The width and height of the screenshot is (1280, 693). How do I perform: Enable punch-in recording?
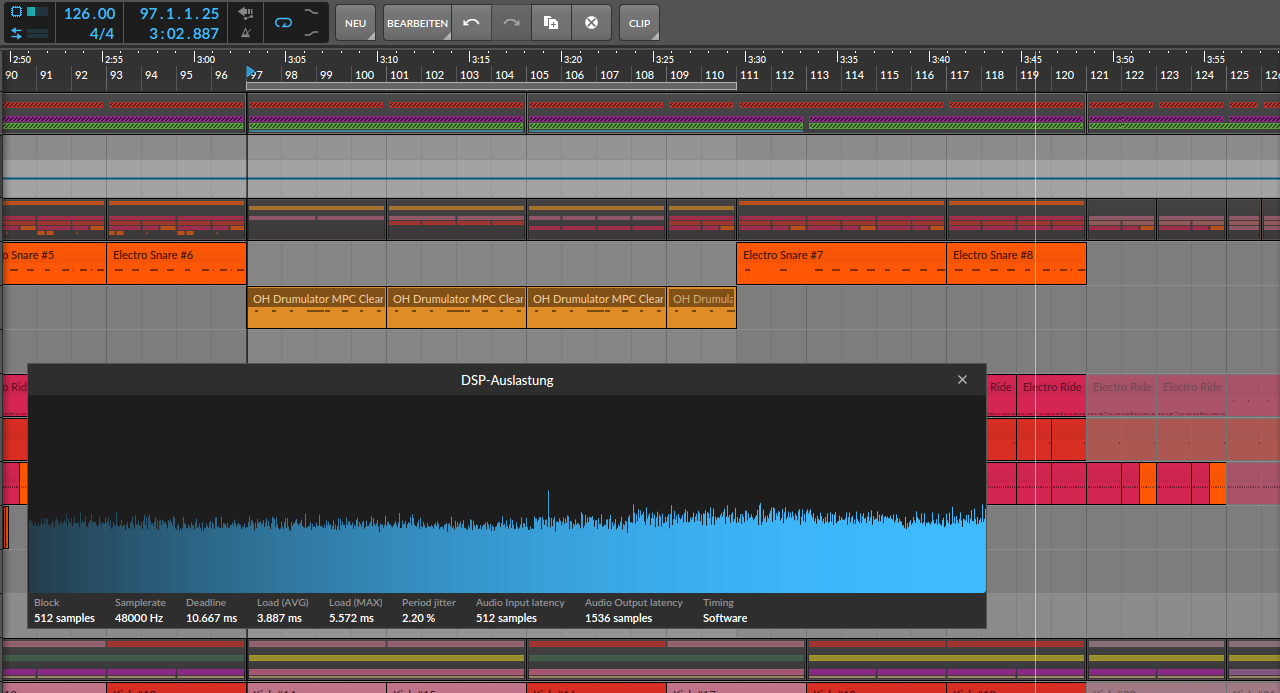[311, 12]
